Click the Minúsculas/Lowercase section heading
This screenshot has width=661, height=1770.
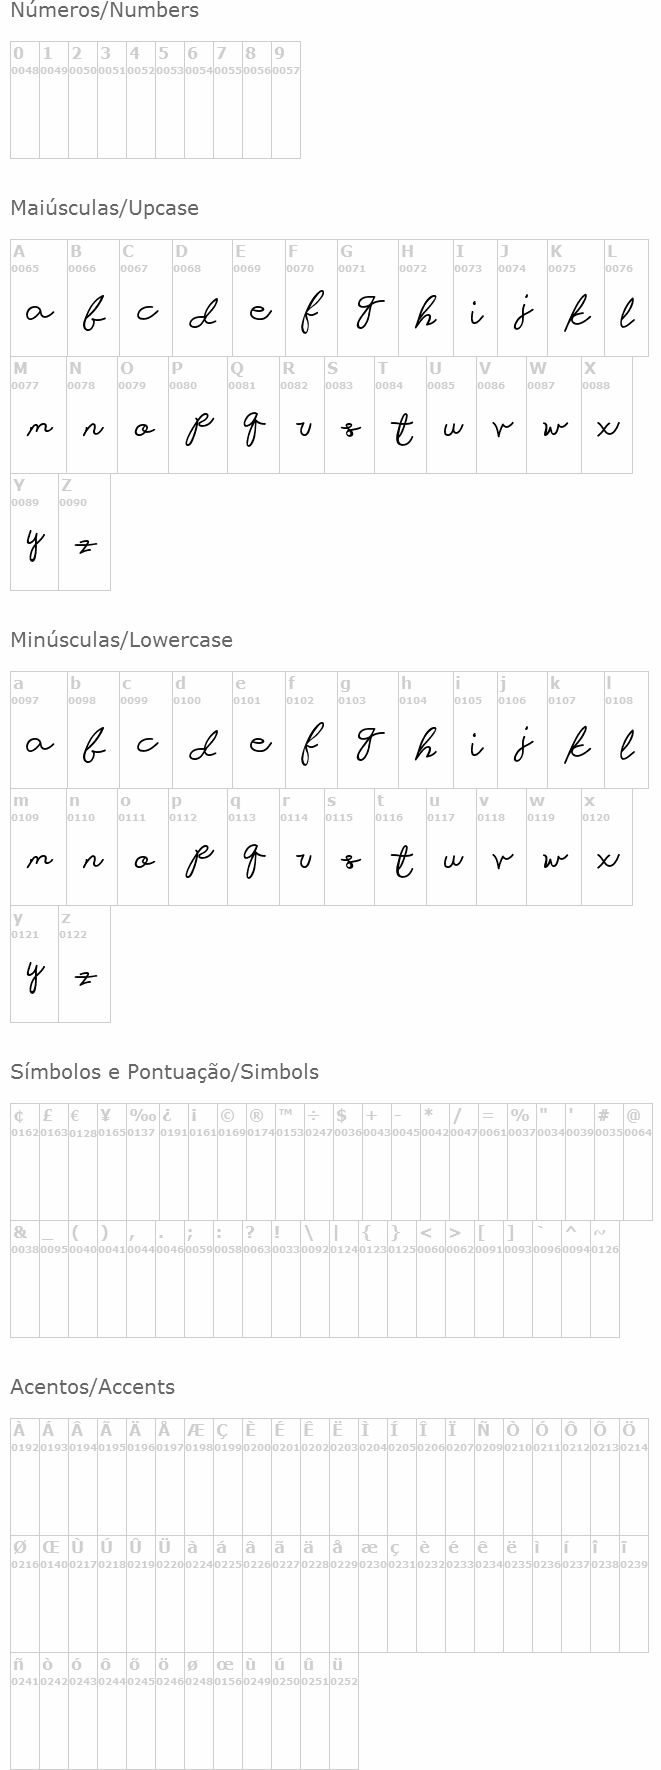coord(121,640)
